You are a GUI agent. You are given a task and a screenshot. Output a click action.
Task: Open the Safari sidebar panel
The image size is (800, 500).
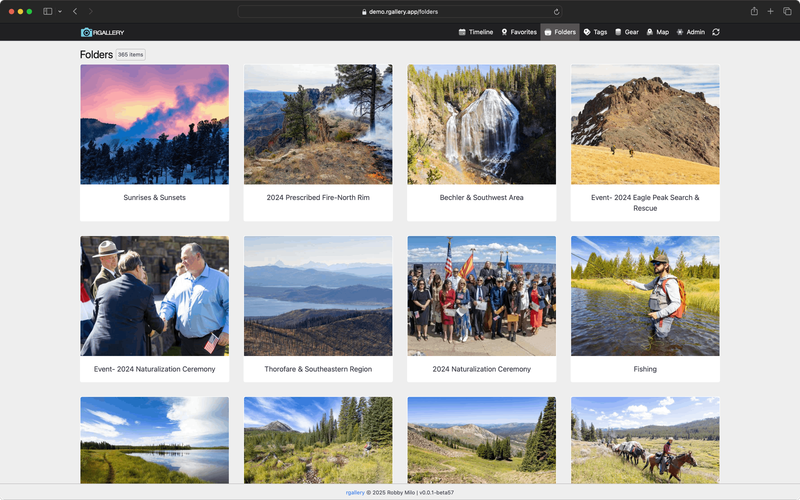[47, 11]
